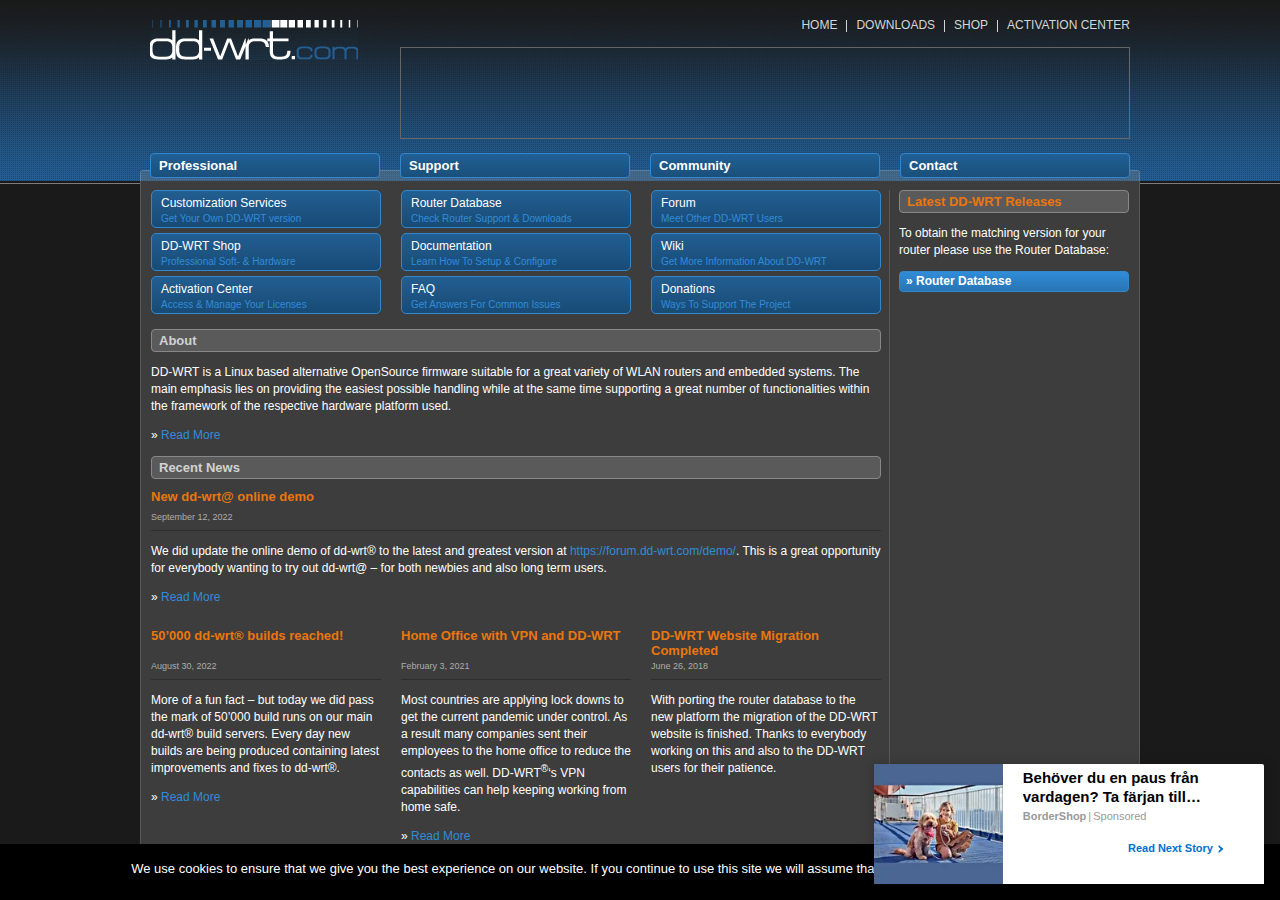Image resolution: width=1280 pixels, height=900 pixels.
Task: Click the sponsored ad photo of dogs
Action: (x=938, y=824)
